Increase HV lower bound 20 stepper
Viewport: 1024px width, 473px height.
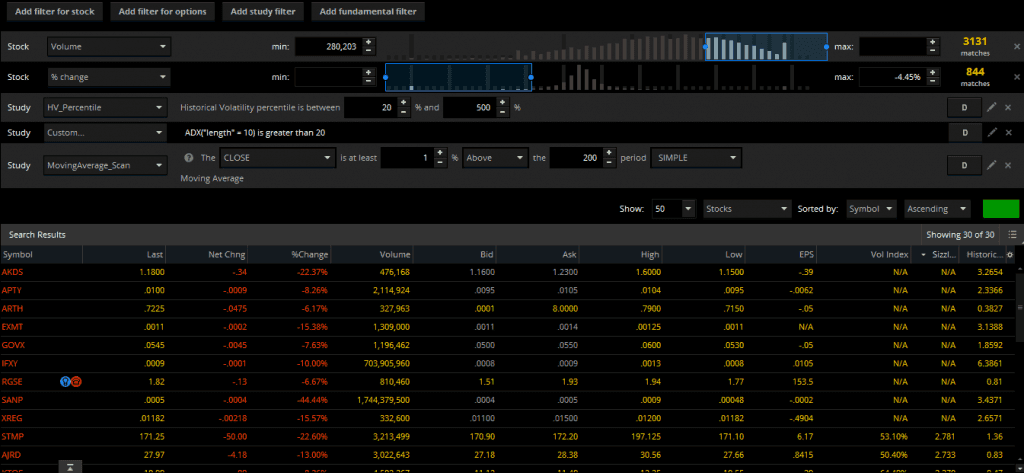click(x=403, y=103)
